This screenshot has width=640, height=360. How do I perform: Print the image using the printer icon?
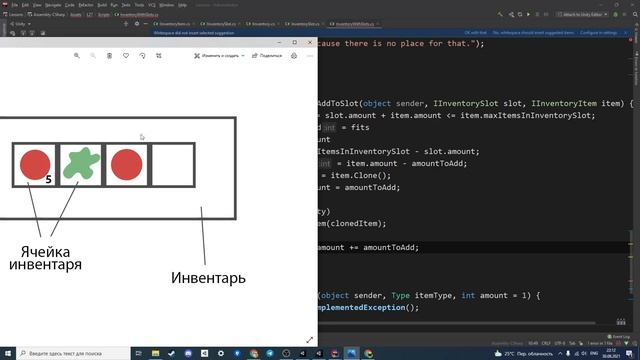point(294,56)
